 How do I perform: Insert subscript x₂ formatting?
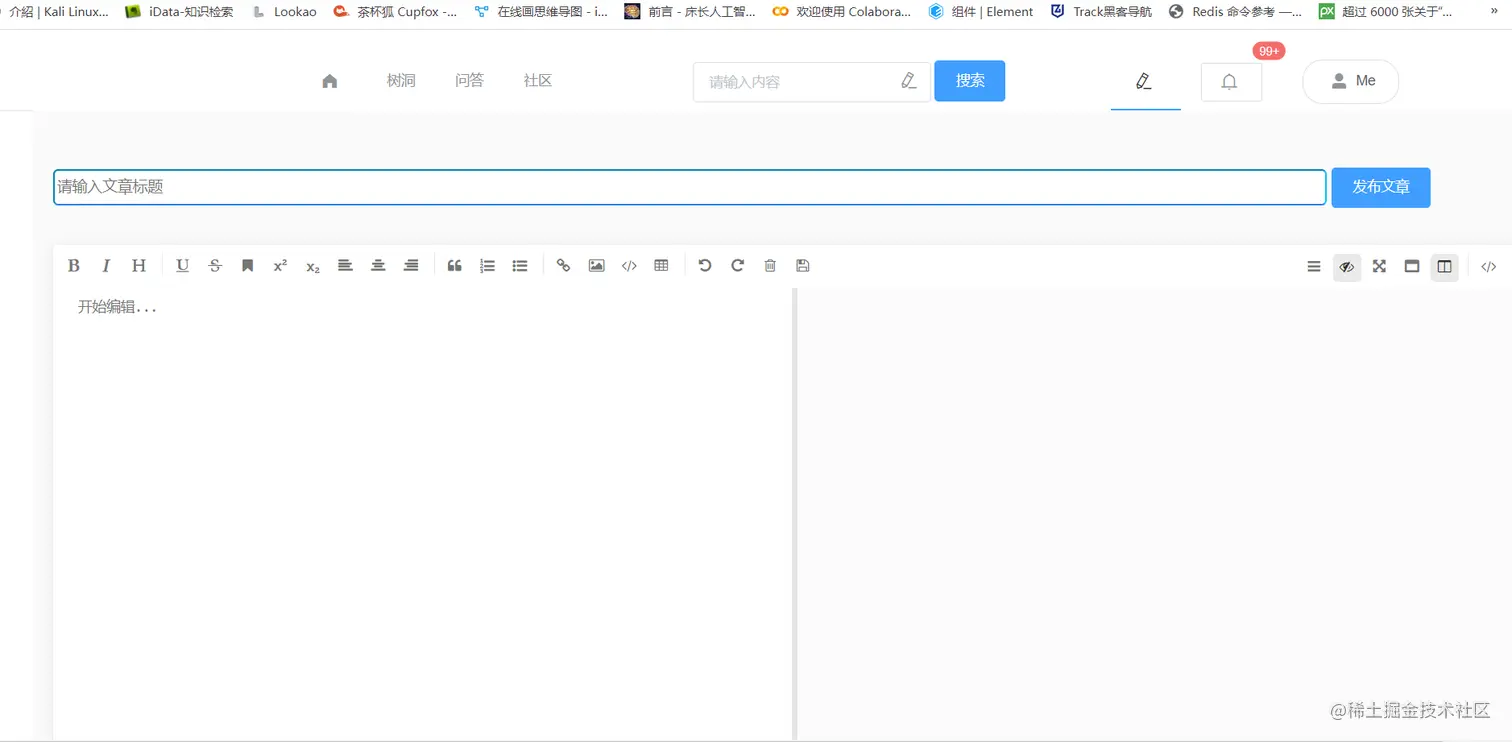pyautogui.click(x=313, y=266)
